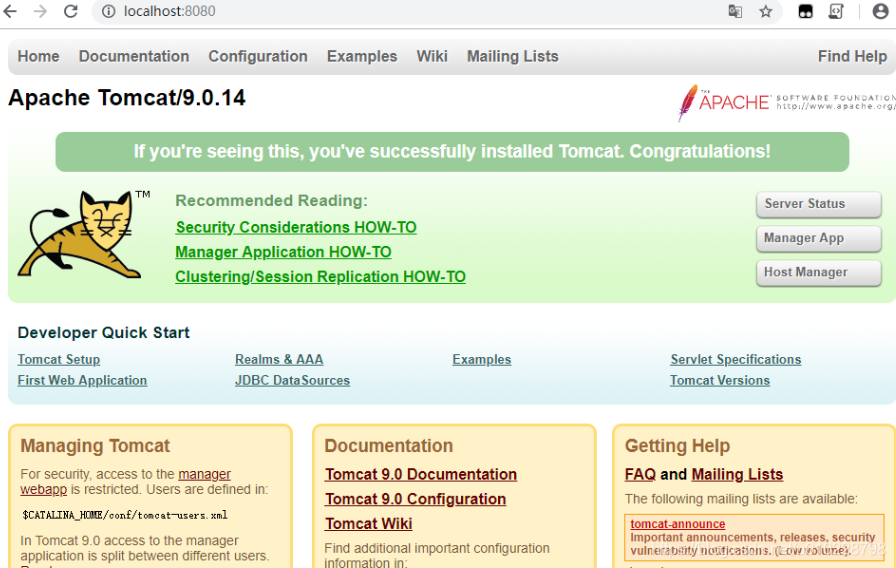The height and width of the screenshot is (568, 896).
Task: Click $CATALINA_HOME/conf/tomcat-users.xml path text
Action: (125, 515)
